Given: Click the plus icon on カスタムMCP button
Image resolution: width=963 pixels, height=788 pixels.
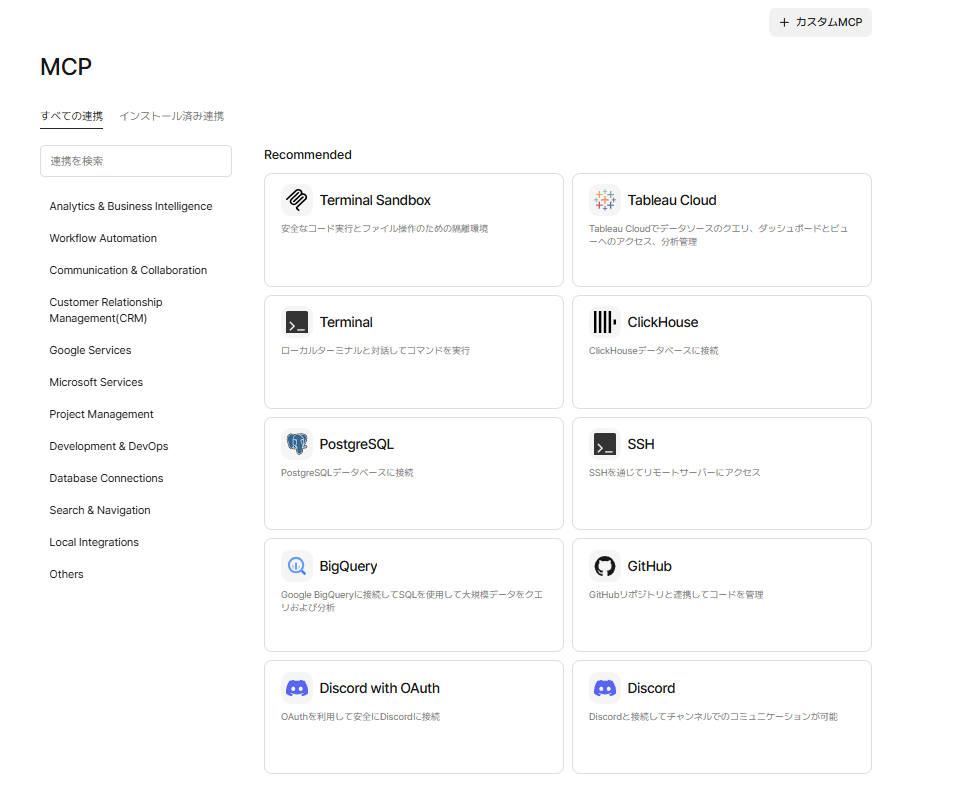Looking at the screenshot, I should point(784,22).
